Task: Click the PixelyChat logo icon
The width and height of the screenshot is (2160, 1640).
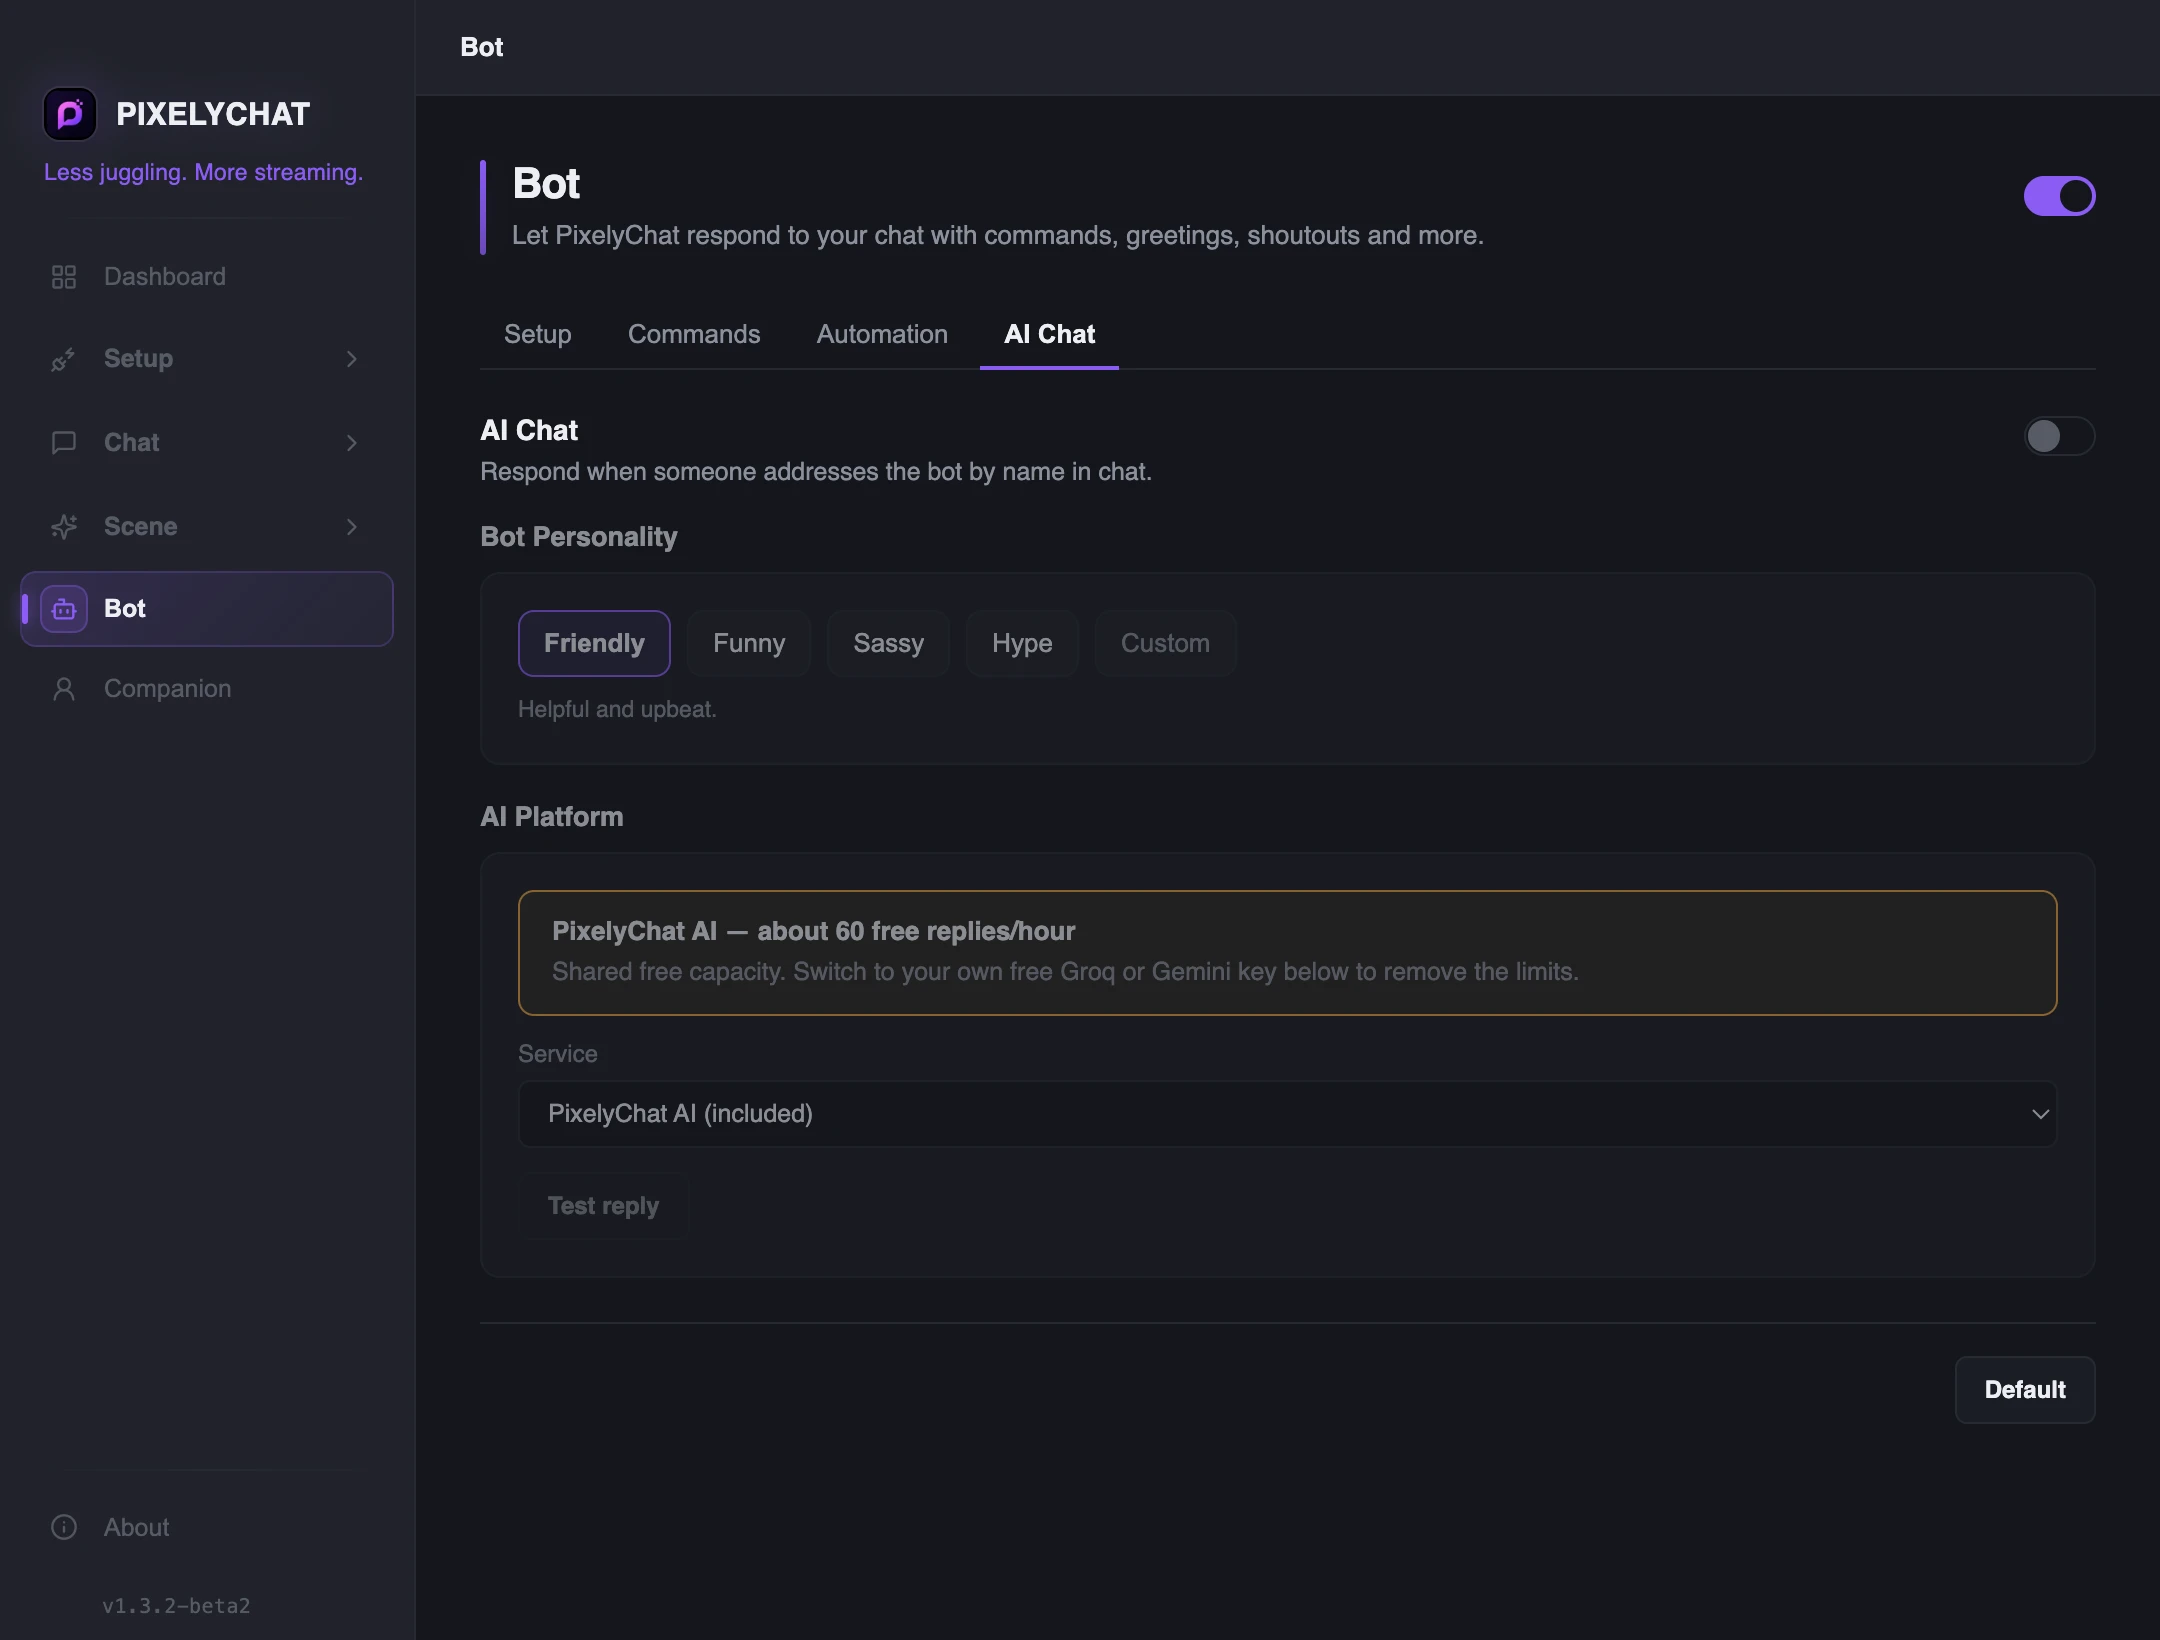Action: (70, 114)
